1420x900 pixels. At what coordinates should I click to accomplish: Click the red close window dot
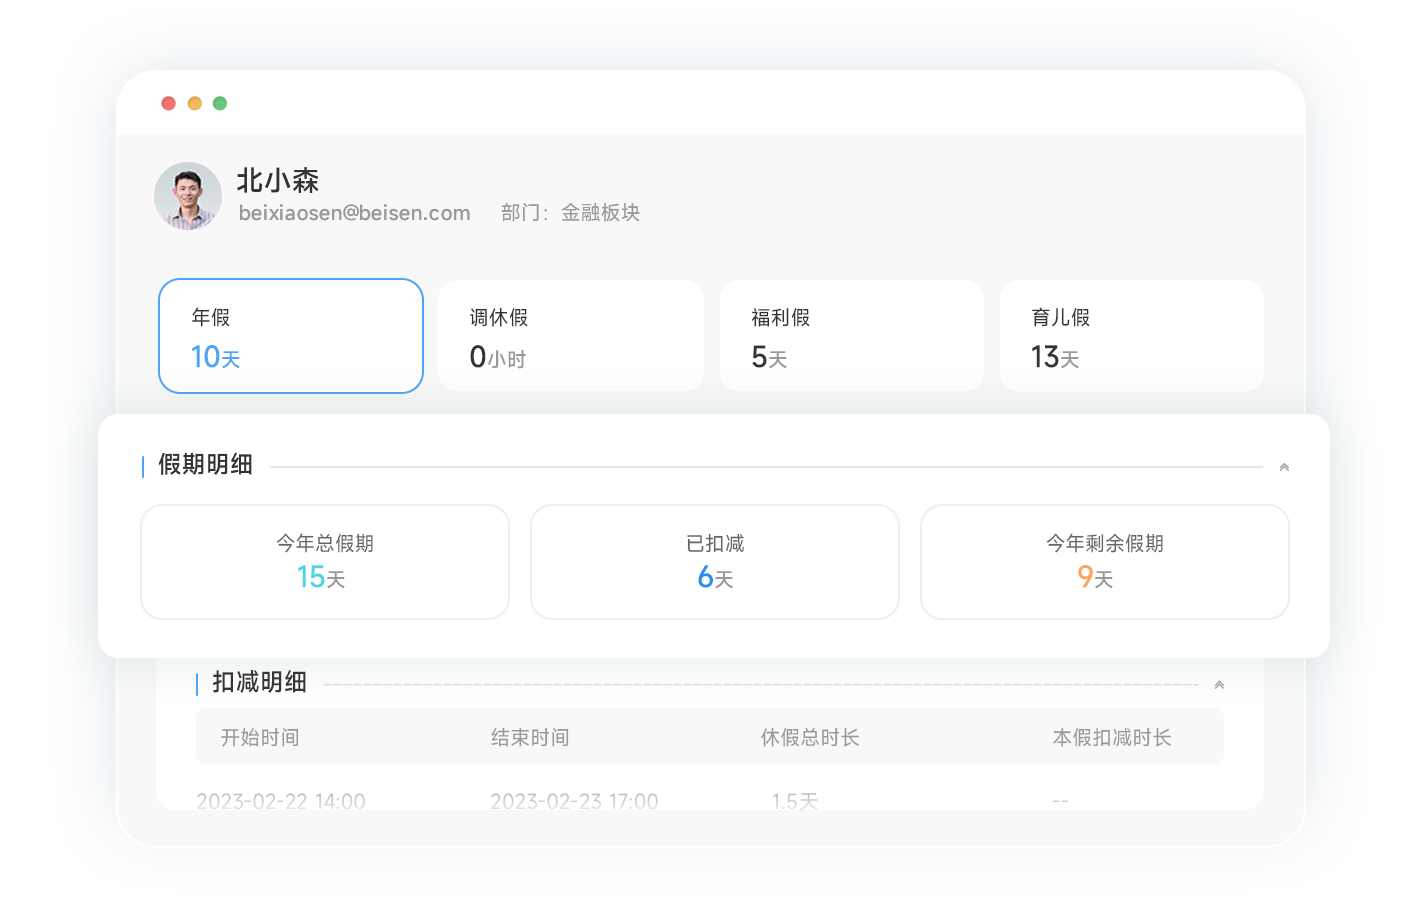[x=168, y=103]
